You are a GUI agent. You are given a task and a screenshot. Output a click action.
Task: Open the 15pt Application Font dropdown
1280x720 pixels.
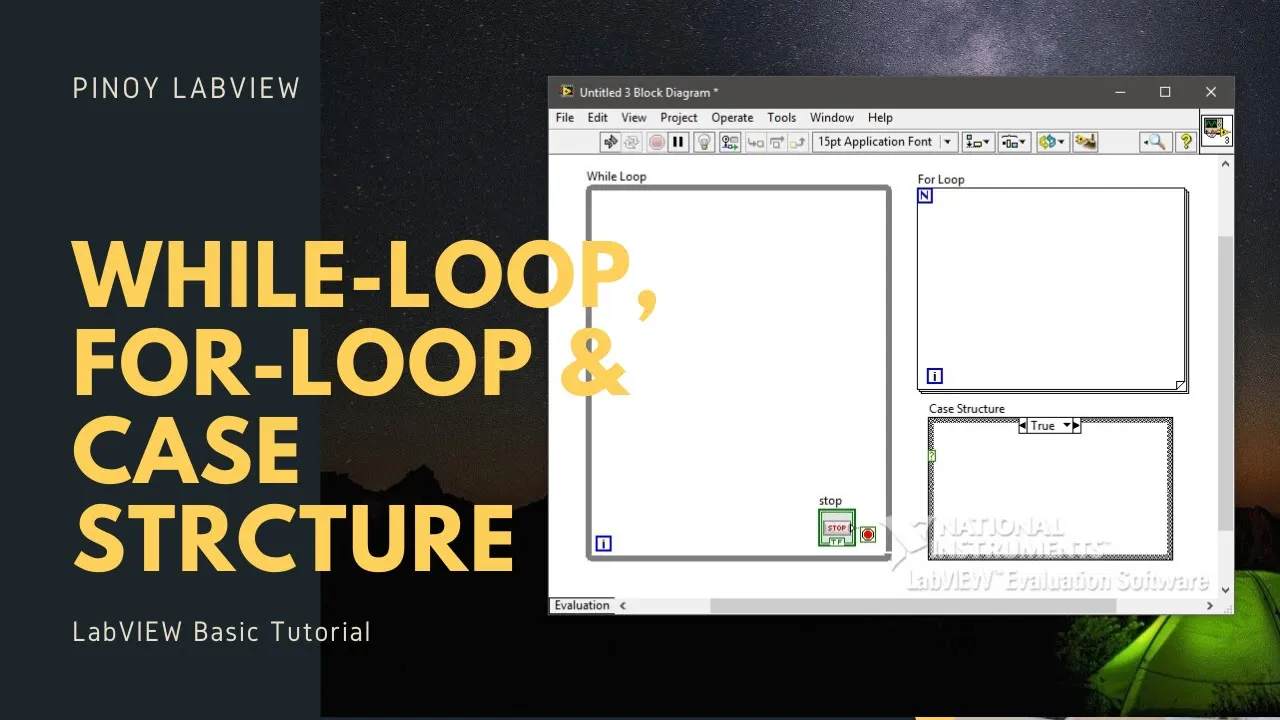tap(885, 142)
